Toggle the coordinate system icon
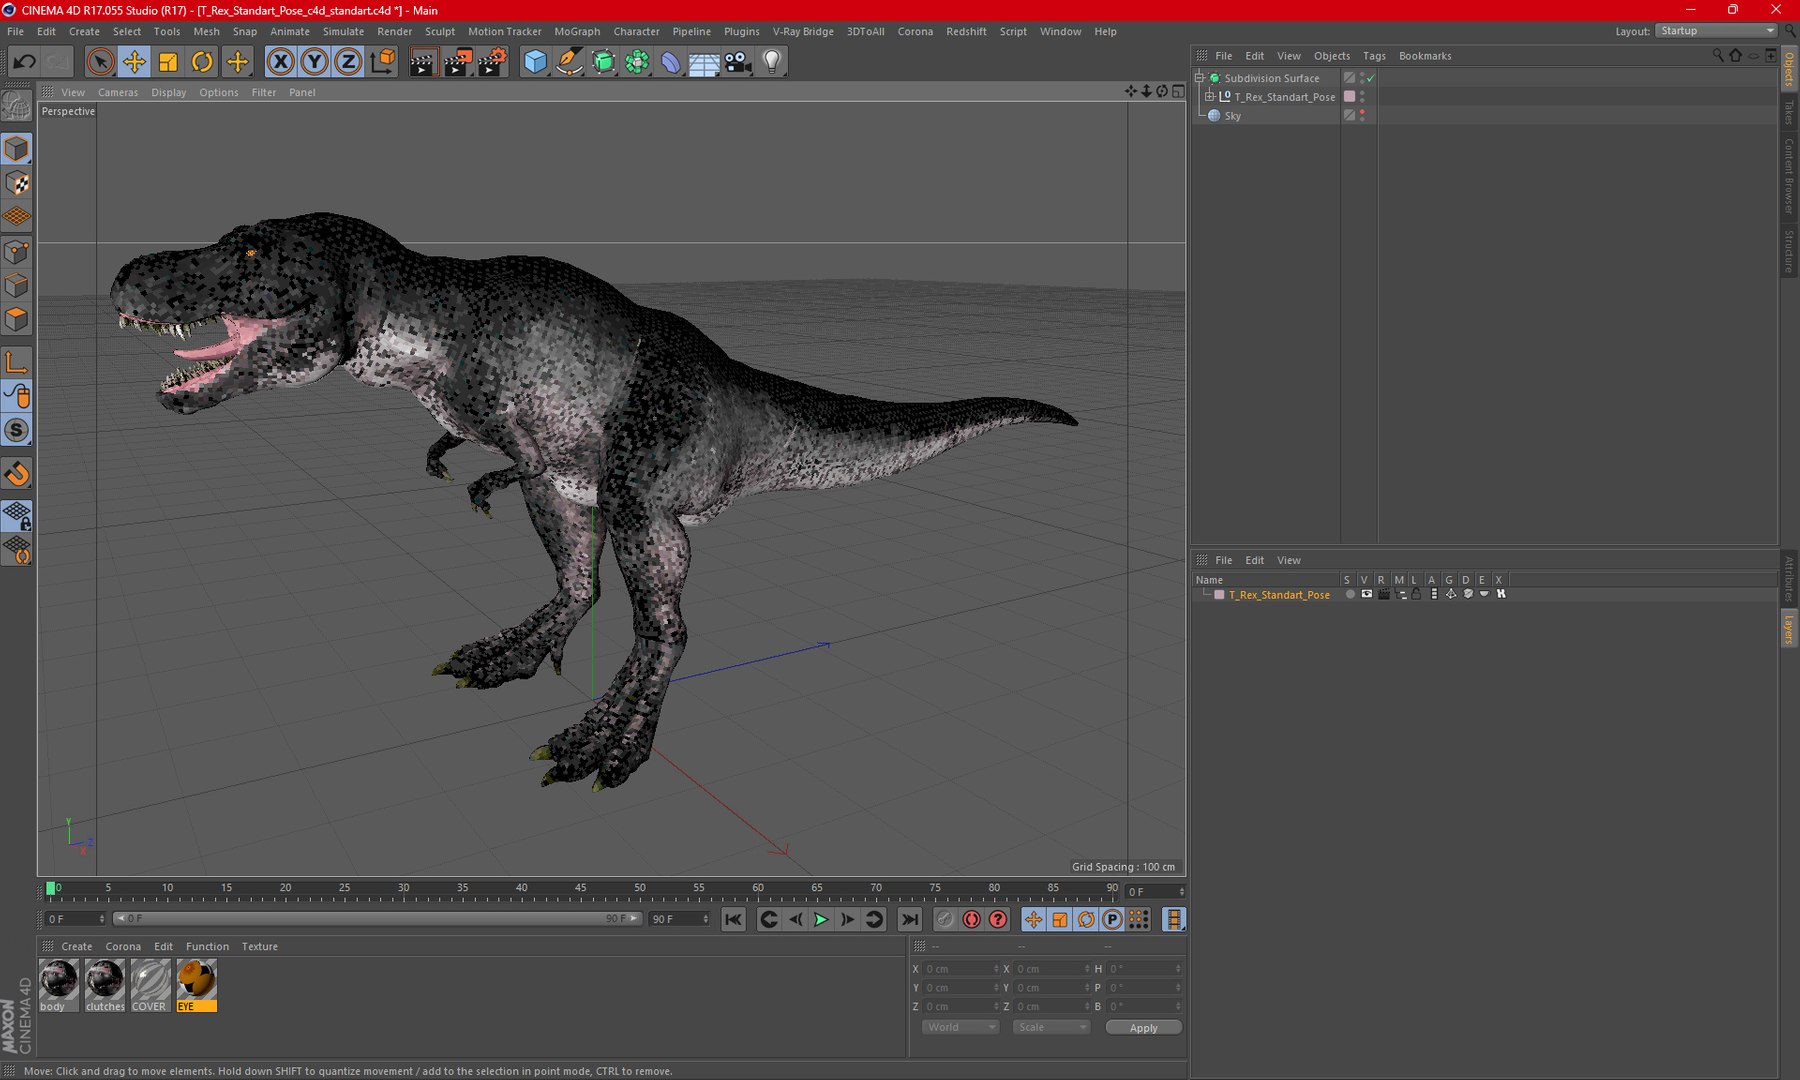 382,62
